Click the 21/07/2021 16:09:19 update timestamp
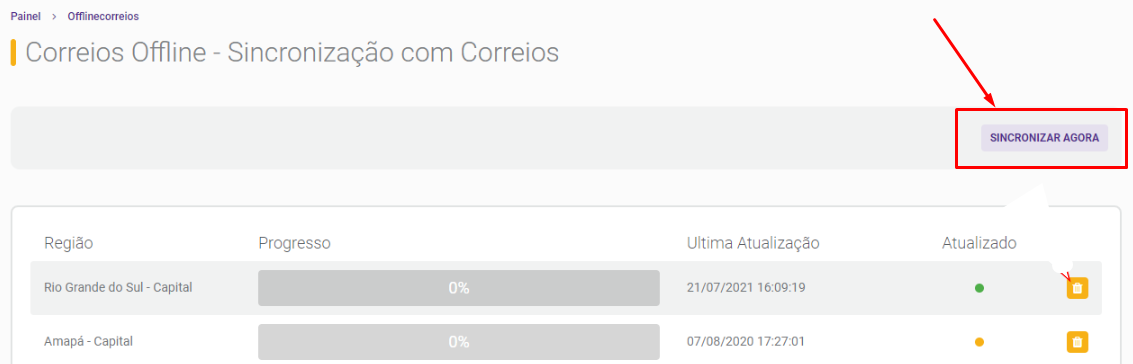The height and width of the screenshot is (364, 1133). click(746, 287)
